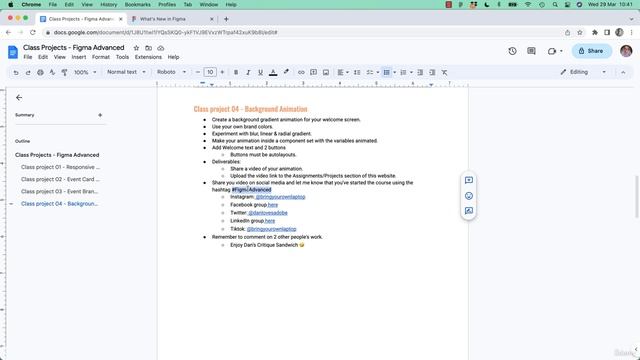Click the Insert link icon

click(x=301, y=72)
